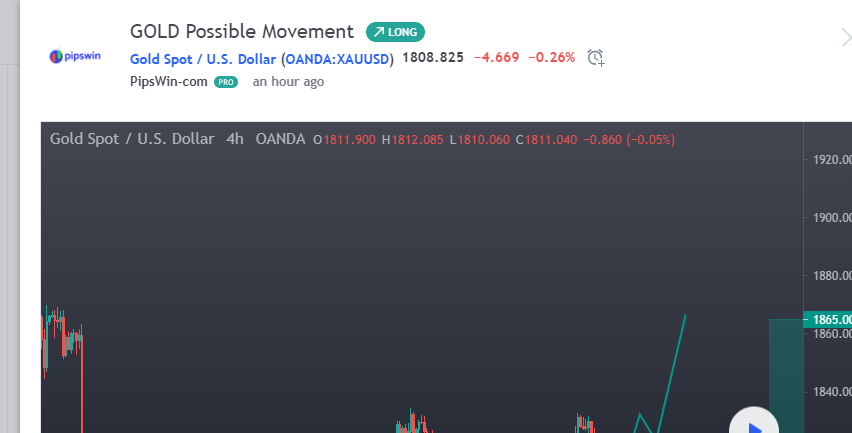Click the GOLD Possible Movement title
The height and width of the screenshot is (433, 852).
[242, 32]
